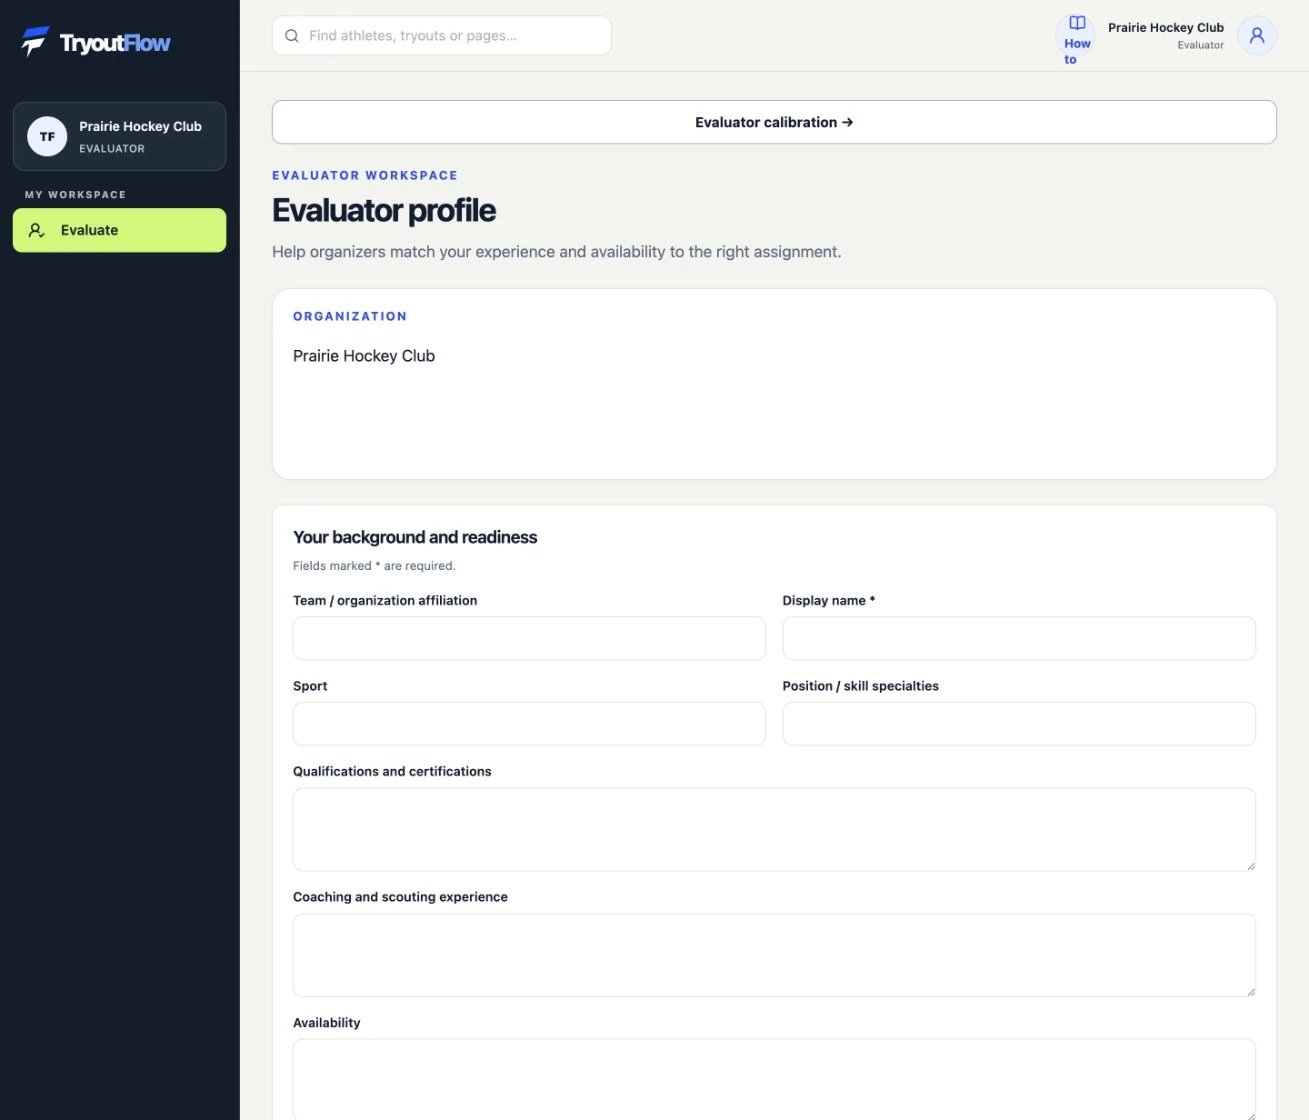Click the Position / skill specialties field

click(1019, 724)
